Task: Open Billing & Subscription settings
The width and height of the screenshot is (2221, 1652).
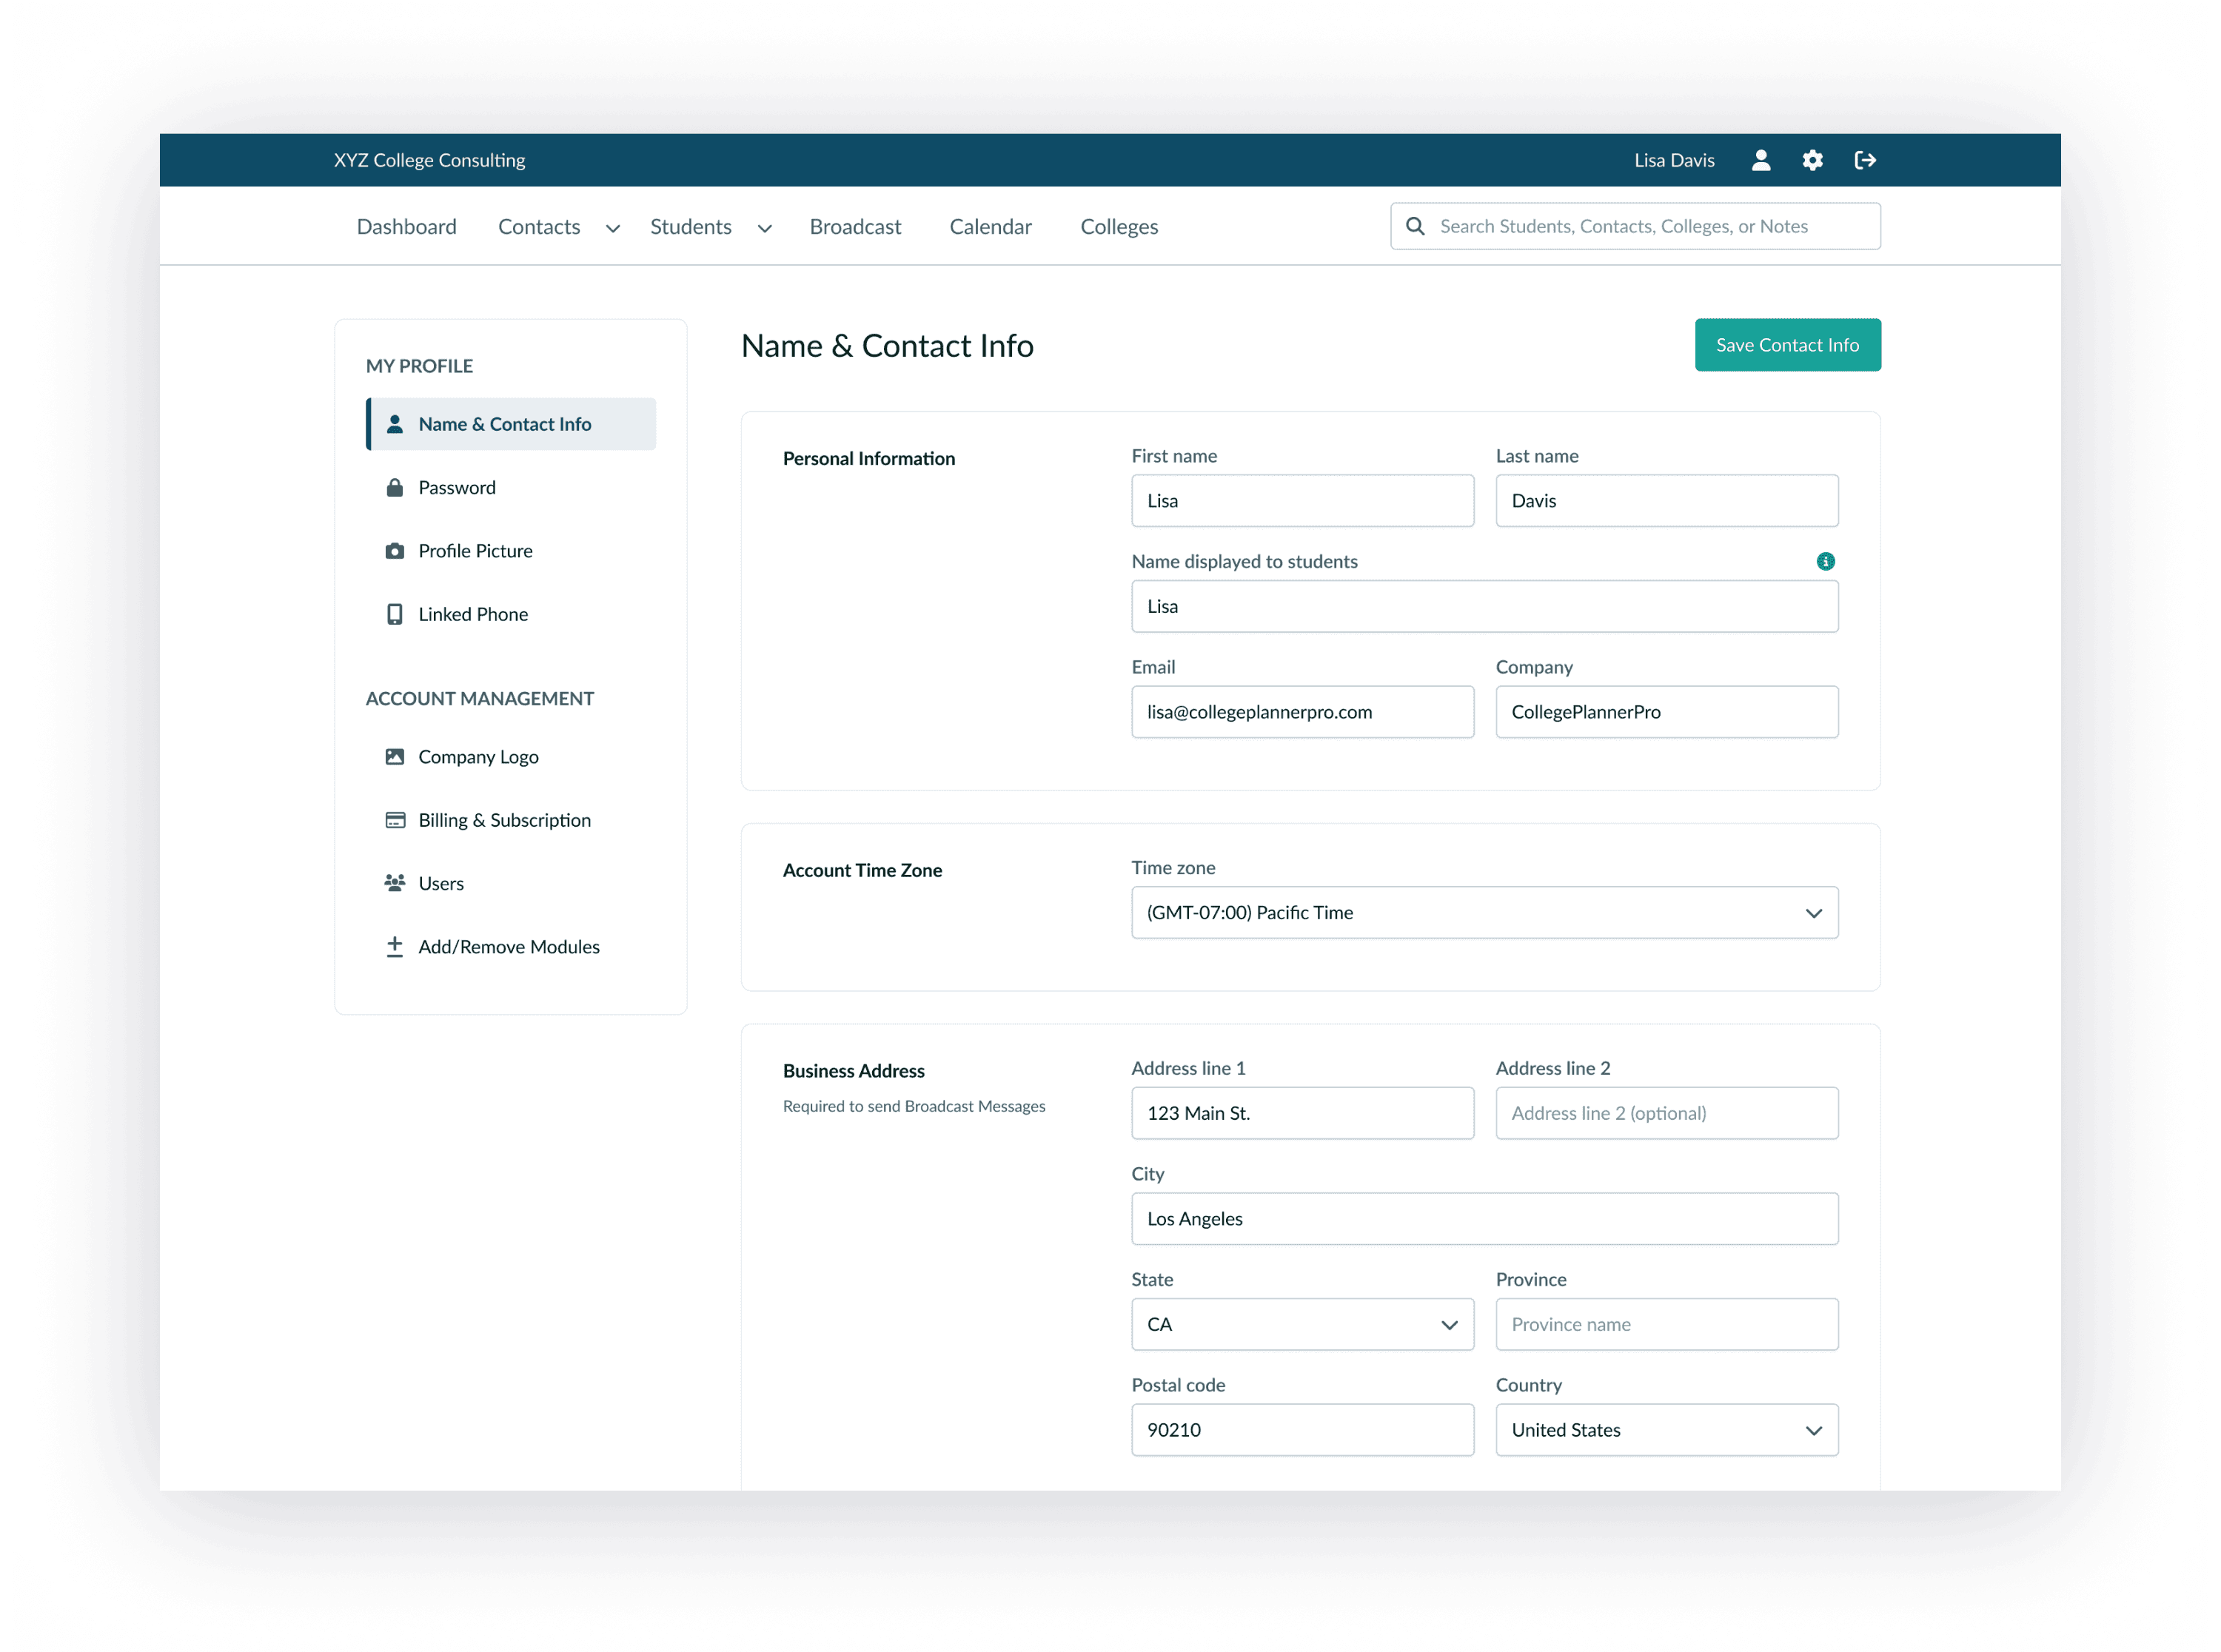Action: pos(504,820)
